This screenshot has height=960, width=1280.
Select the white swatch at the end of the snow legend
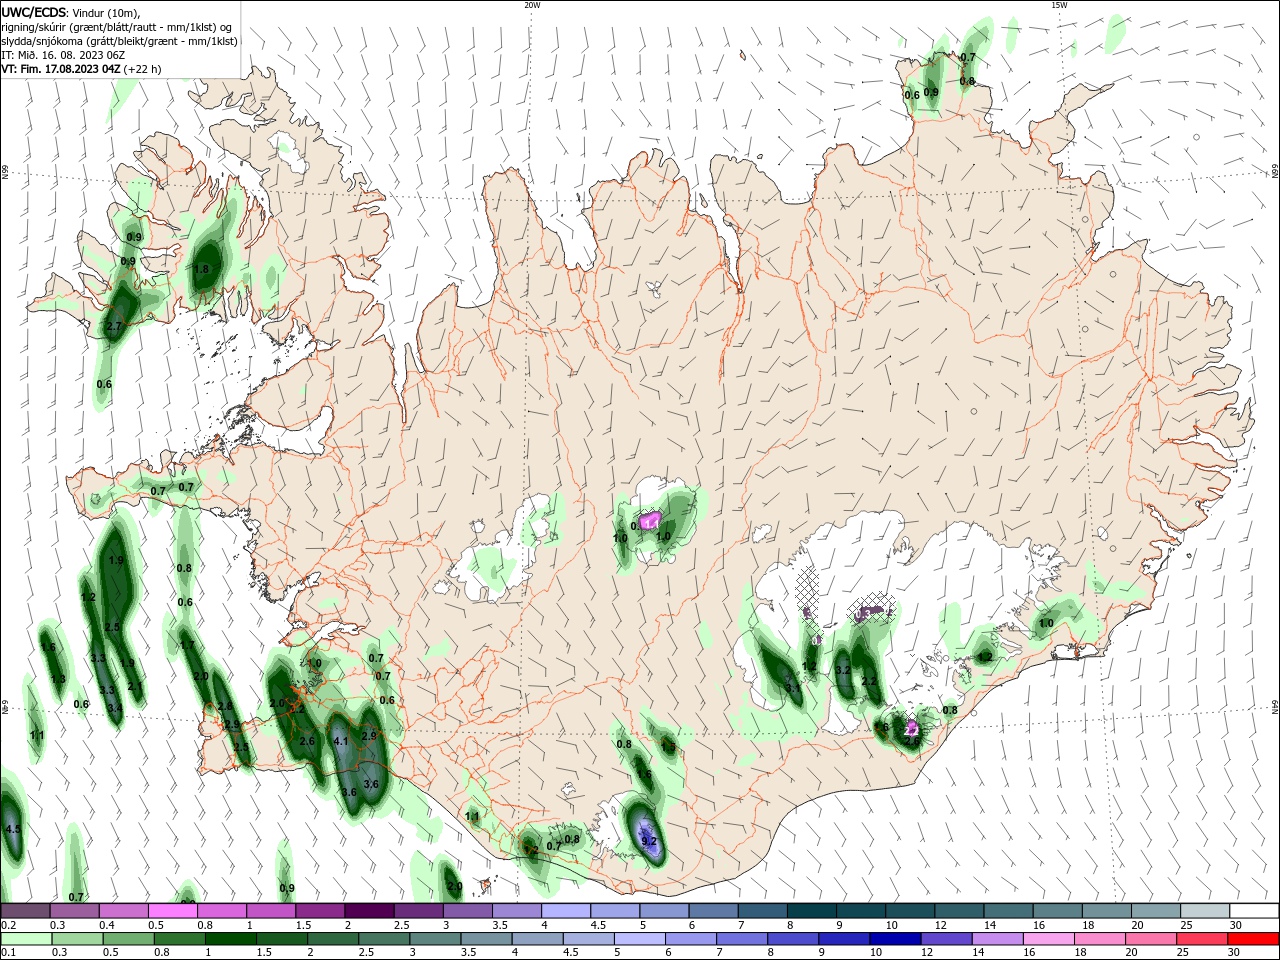[x=1254, y=911]
